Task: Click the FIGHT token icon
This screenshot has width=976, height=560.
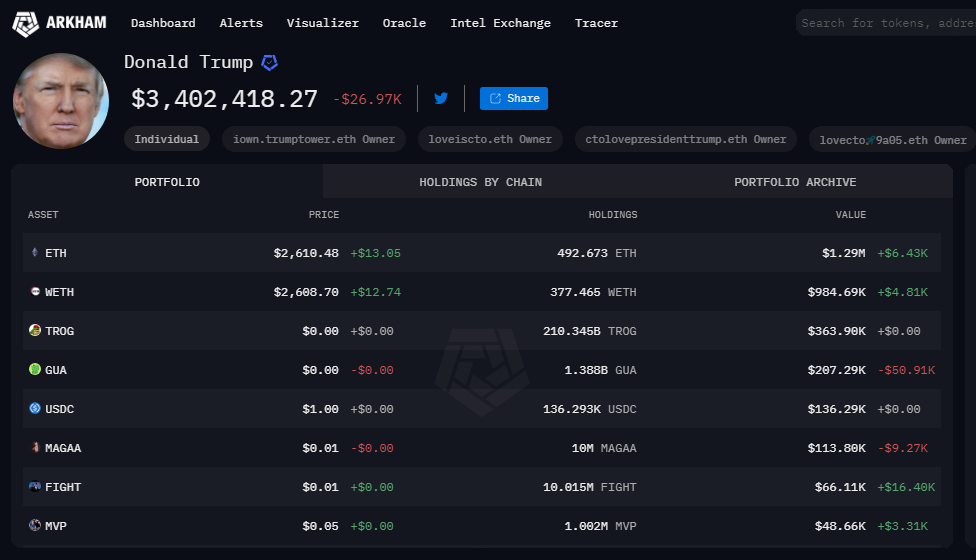Action: pyautogui.click(x=35, y=487)
